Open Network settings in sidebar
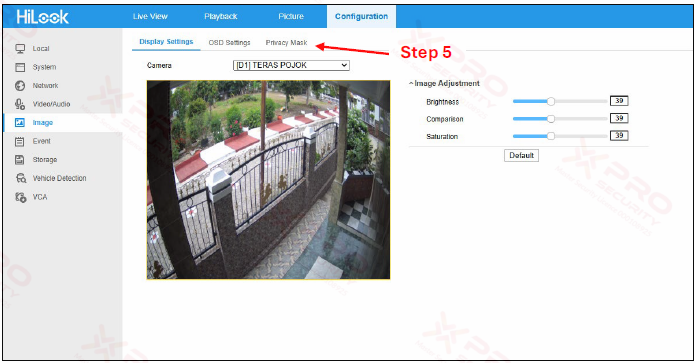Viewport: 695px width, 363px height. click(45, 86)
